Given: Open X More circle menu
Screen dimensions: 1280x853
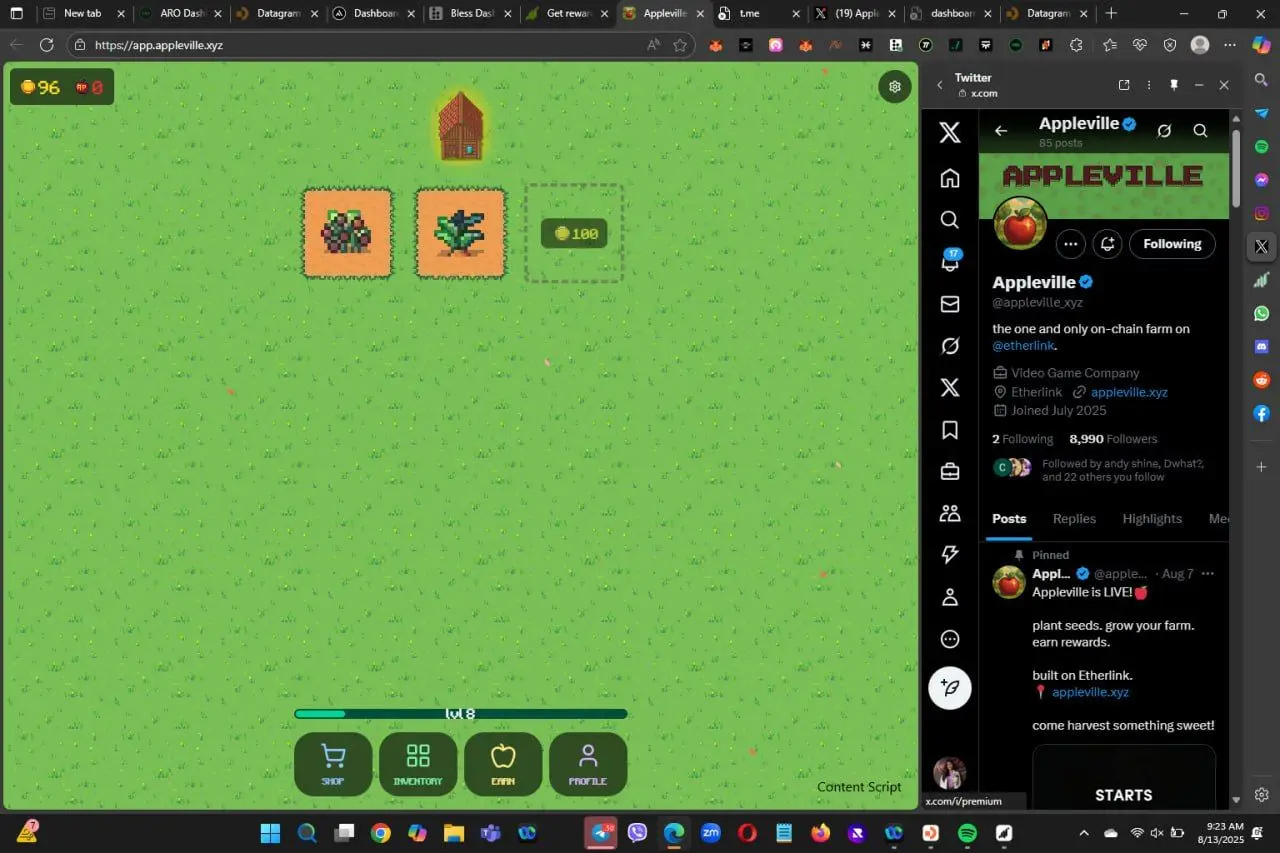Looking at the screenshot, I should pos(950,639).
